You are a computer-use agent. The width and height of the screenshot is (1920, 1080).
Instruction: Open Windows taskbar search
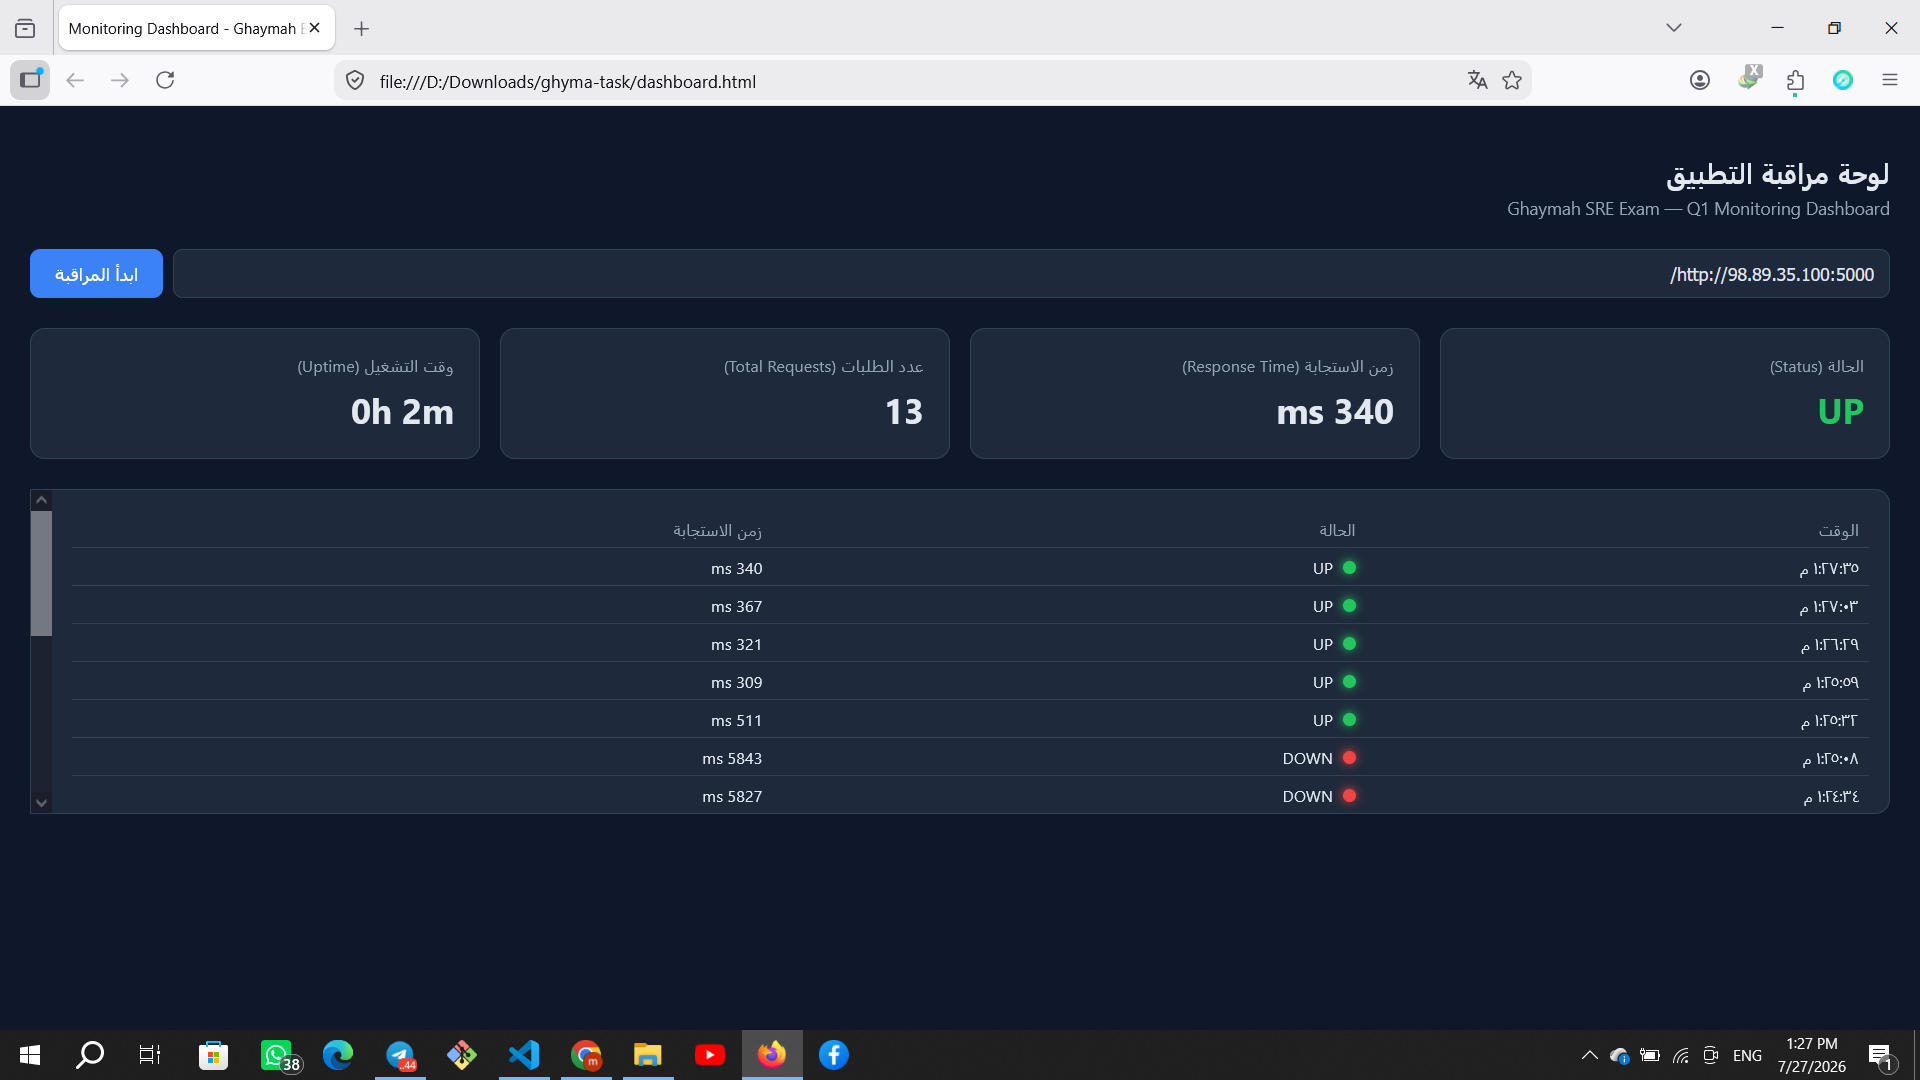pos(90,1055)
